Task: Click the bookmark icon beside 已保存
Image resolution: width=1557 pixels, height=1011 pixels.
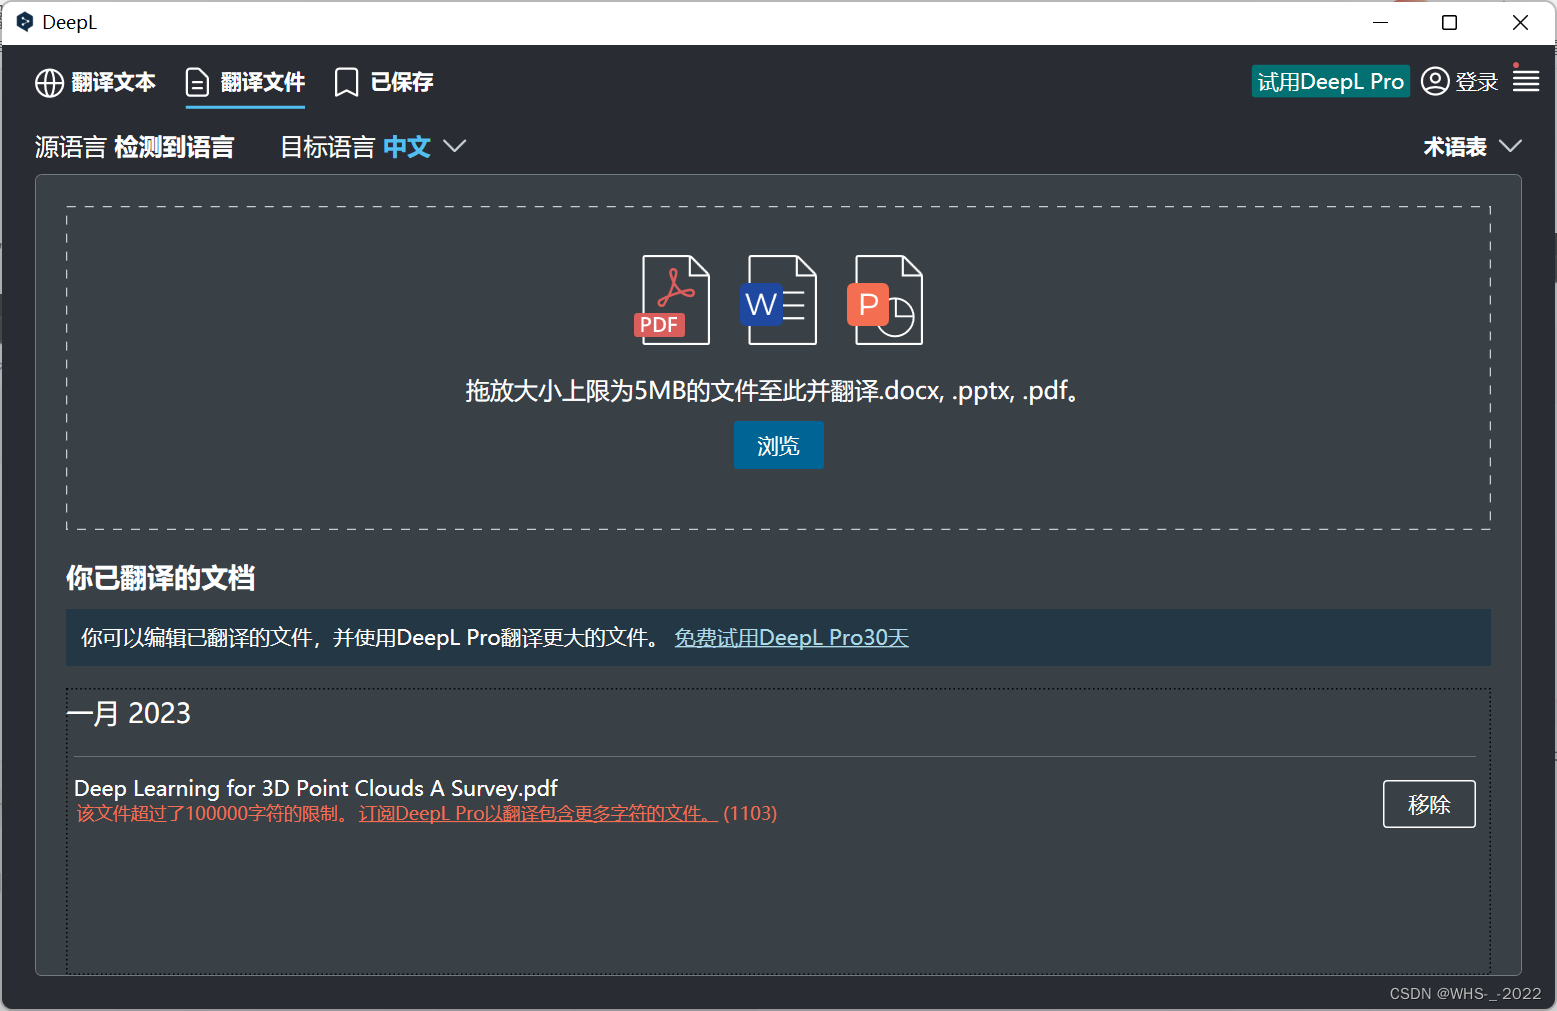Action: 346,83
